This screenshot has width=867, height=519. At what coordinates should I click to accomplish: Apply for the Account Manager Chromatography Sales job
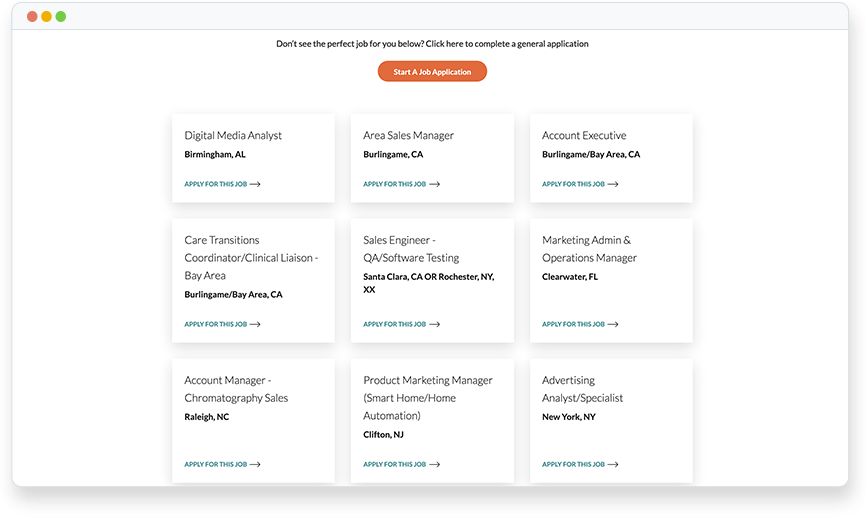click(x=222, y=465)
